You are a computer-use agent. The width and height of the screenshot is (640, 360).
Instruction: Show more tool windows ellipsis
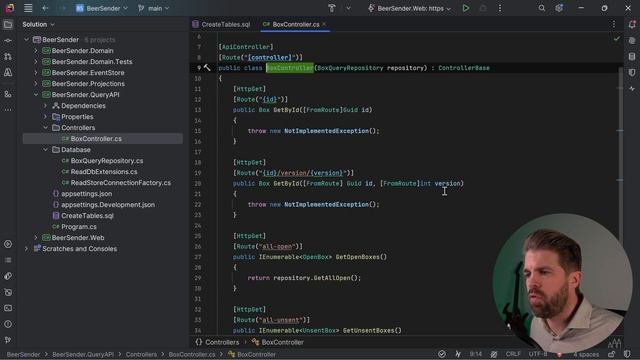[x=8, y=110]
